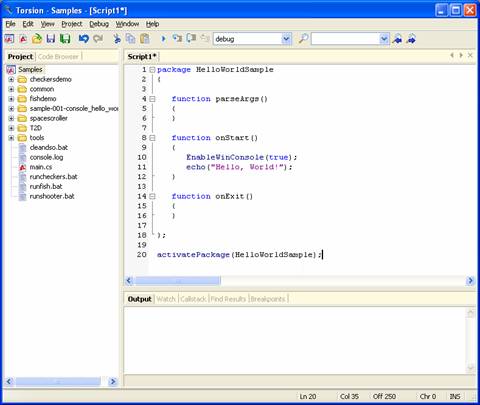Expand the T2D folder node
Image resolution: width=480 pixels, height=405 pixels.
coord(11,128)
